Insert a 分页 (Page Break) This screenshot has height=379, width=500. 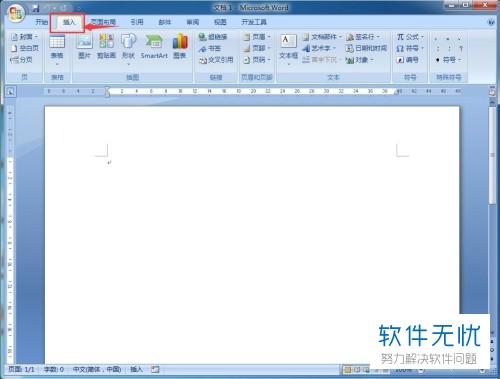click(x=22, y=60)
